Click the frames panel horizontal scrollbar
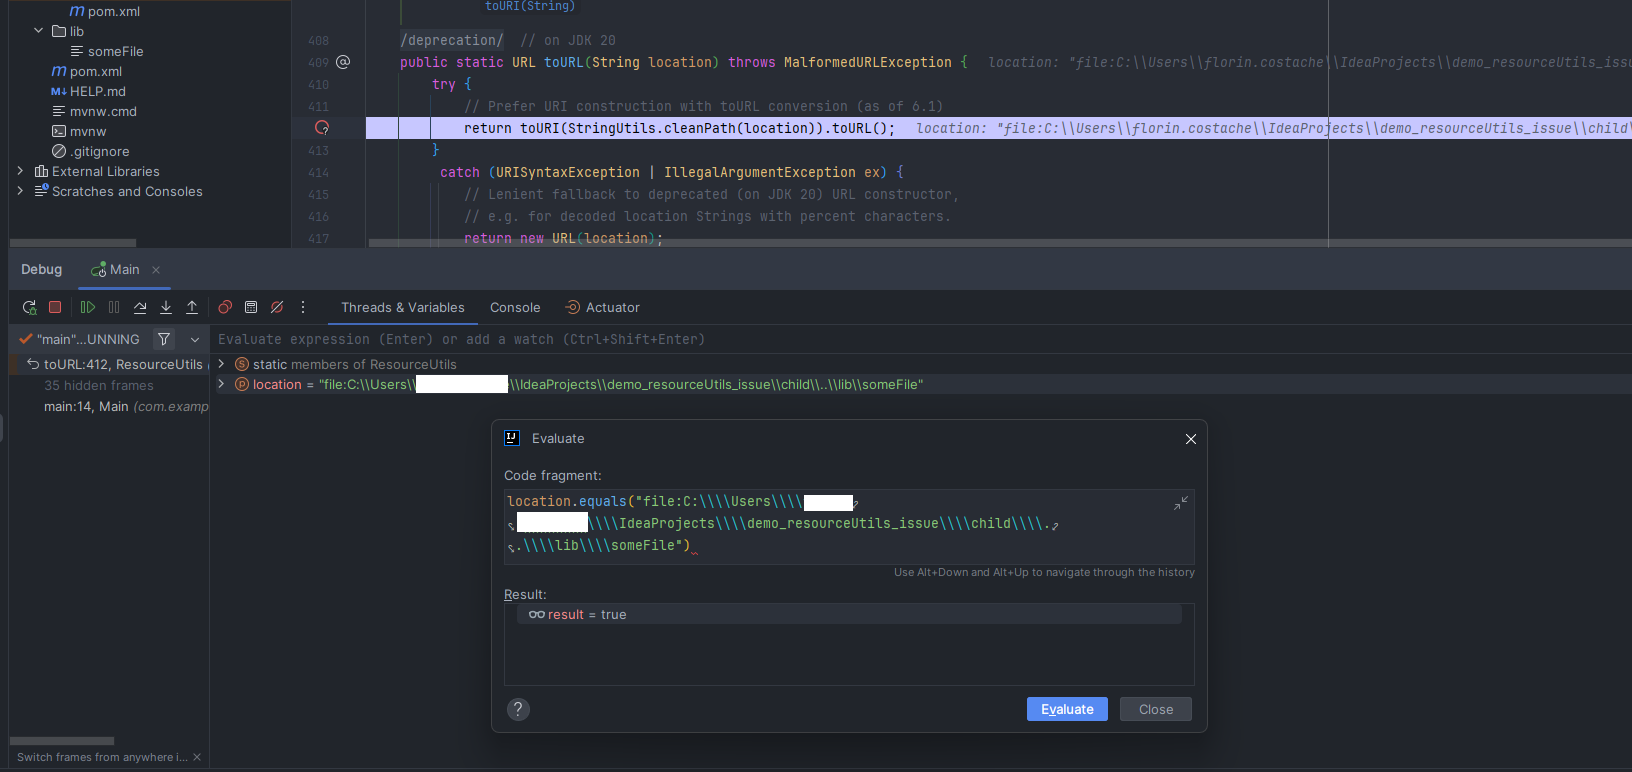Image resolution: width=1632 pixels, height=772 pixels. coord(62,741)
